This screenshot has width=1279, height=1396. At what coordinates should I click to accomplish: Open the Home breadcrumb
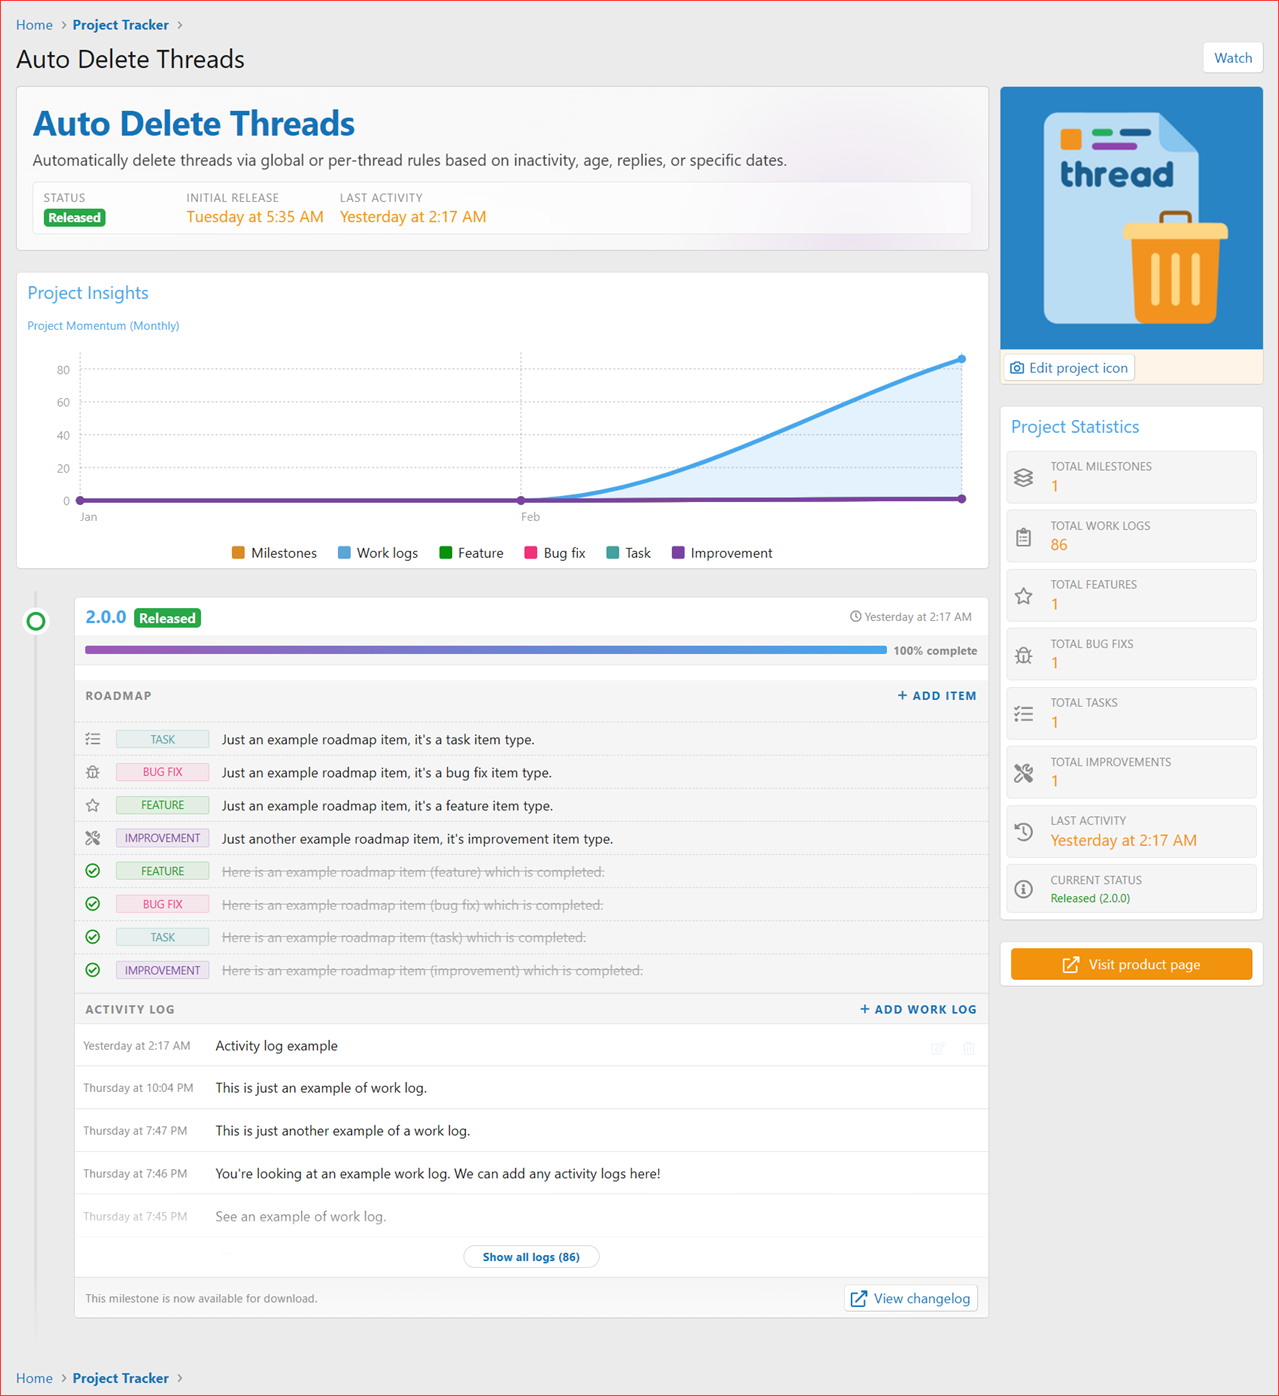click(x=34, y=24)
